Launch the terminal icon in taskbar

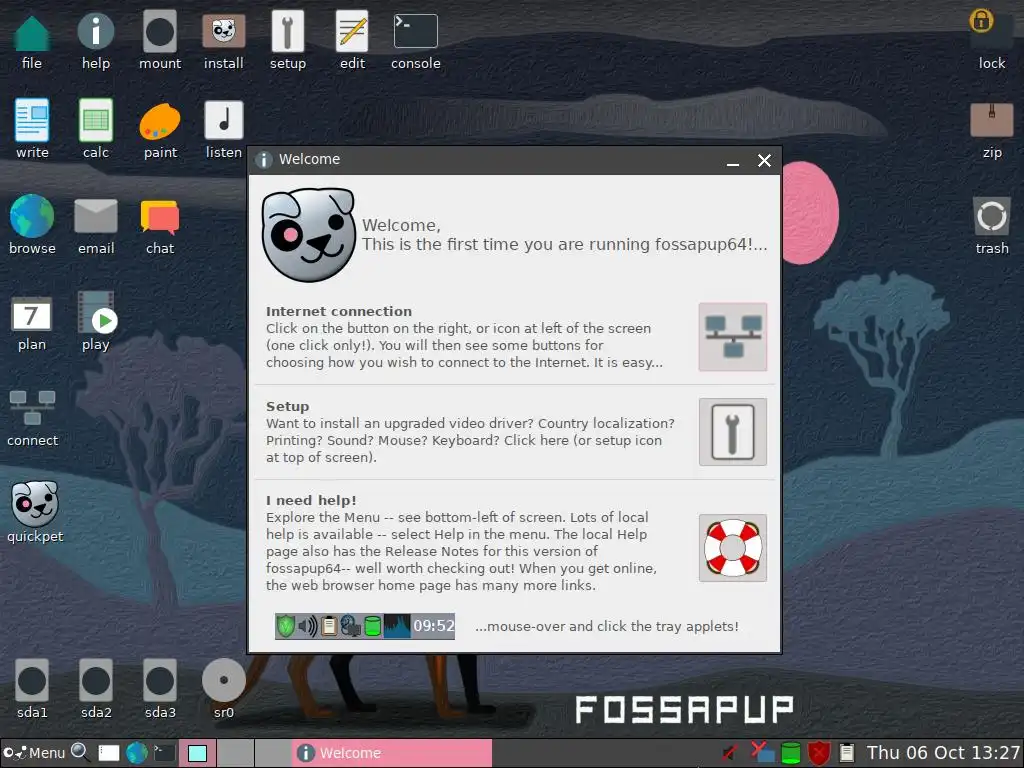point(164,753)
